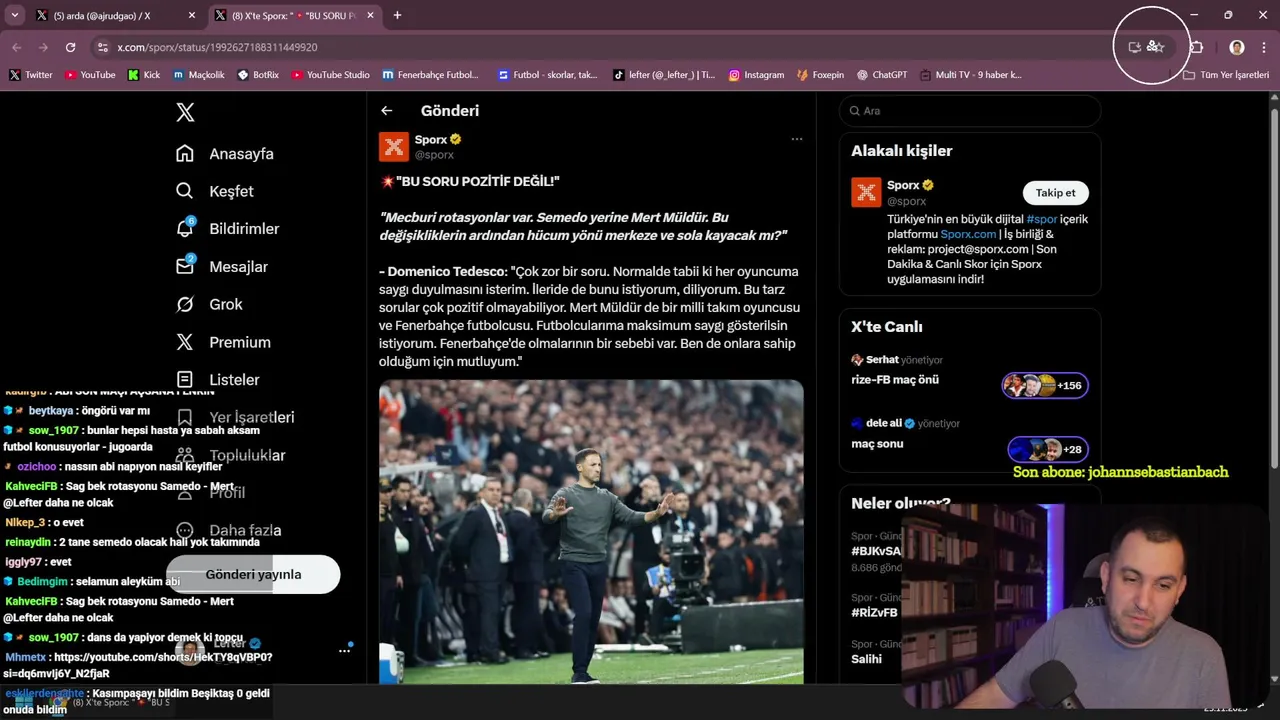Open the post's three-dot more menu
Image resolution: width=1280 pixels, height=720 pixels.
tap(797, 139)
